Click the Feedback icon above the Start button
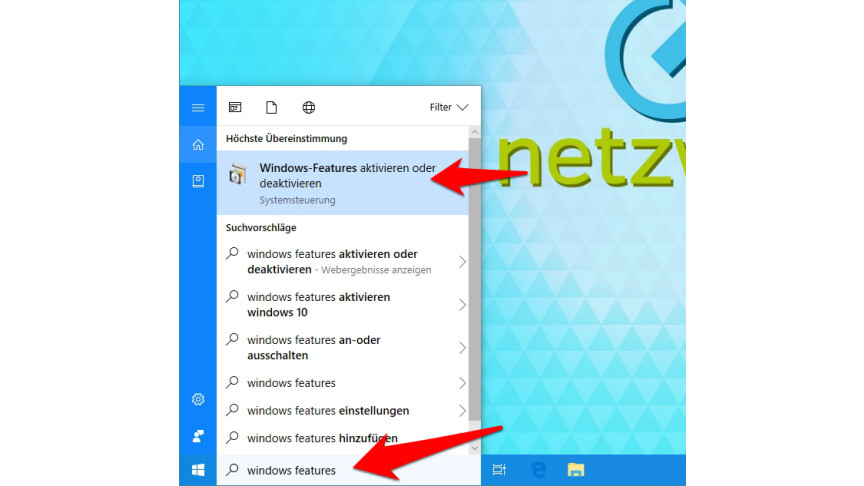 [x=198, y=436]
